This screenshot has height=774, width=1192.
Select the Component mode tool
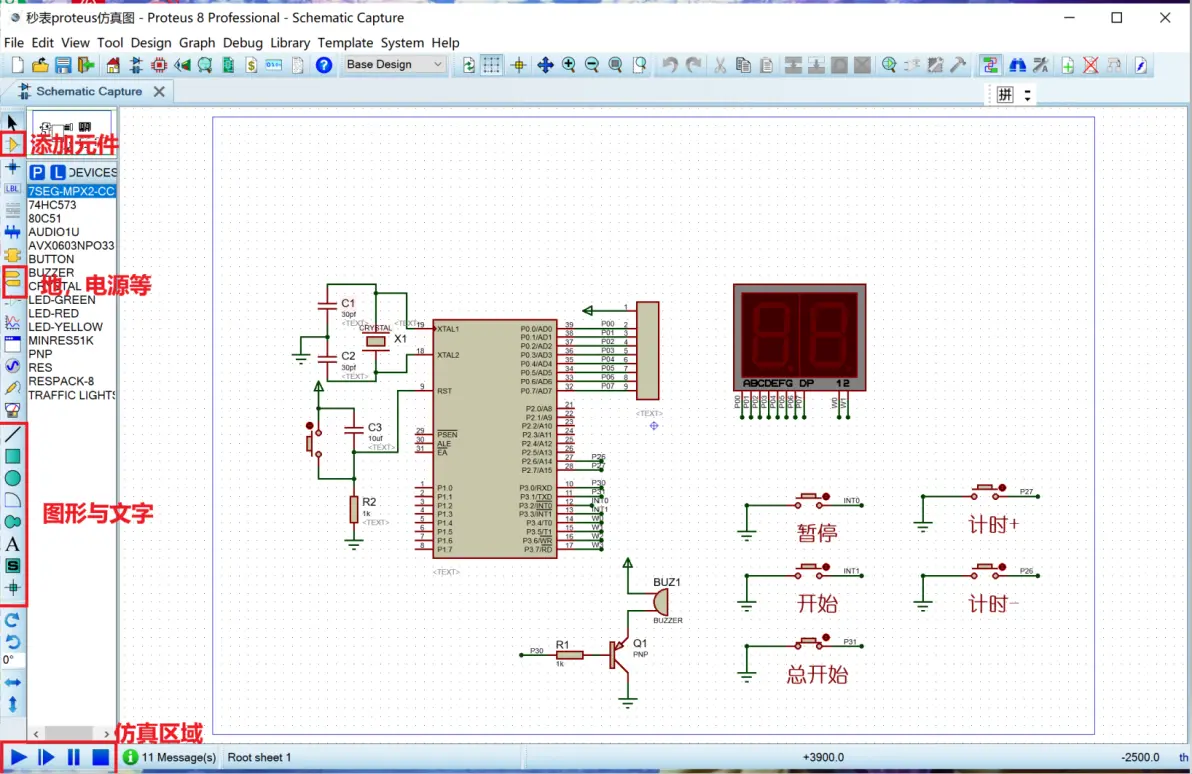pyautogui.click(x=13, y=144)
